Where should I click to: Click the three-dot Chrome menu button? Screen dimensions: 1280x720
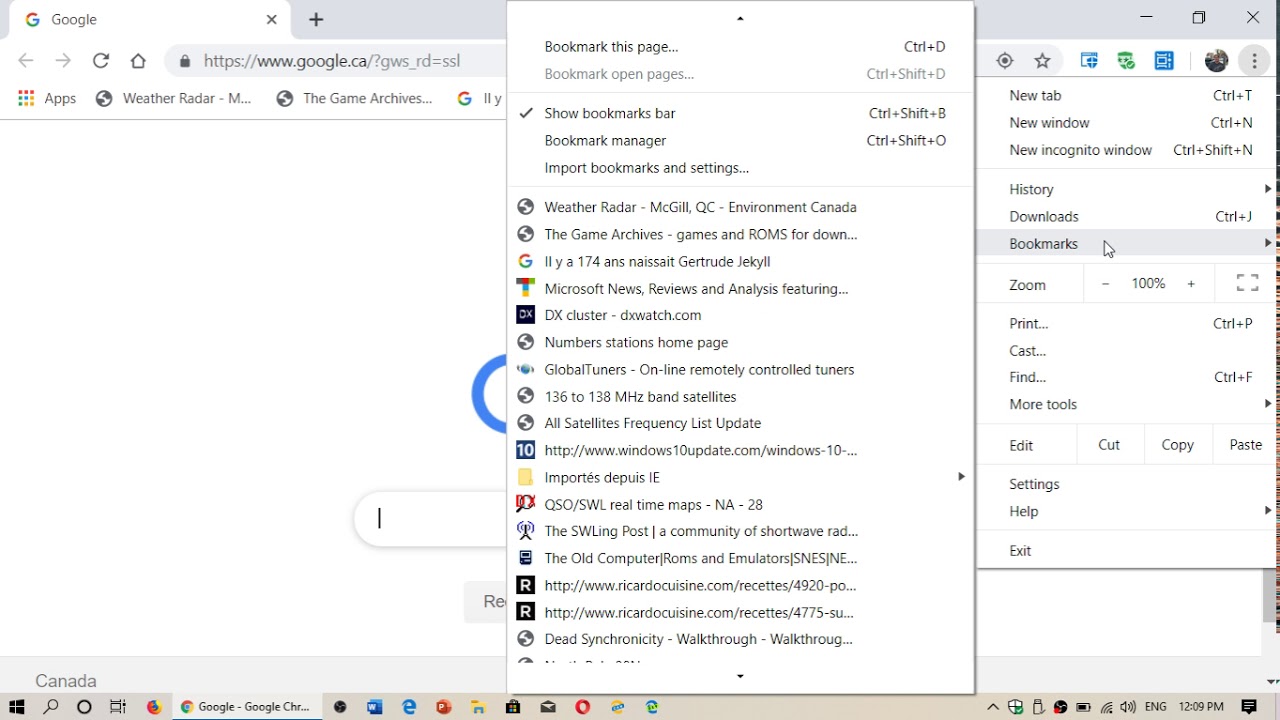point(1254,61)
